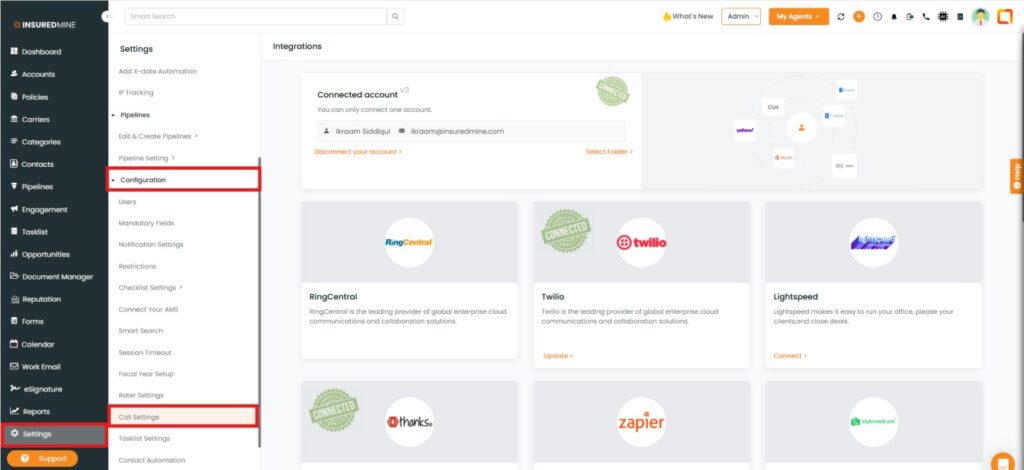This screenshot has height=470, width=1024.
Task: Collapse the left navigation sidebar arrow
Action: [x=106, y=18]
